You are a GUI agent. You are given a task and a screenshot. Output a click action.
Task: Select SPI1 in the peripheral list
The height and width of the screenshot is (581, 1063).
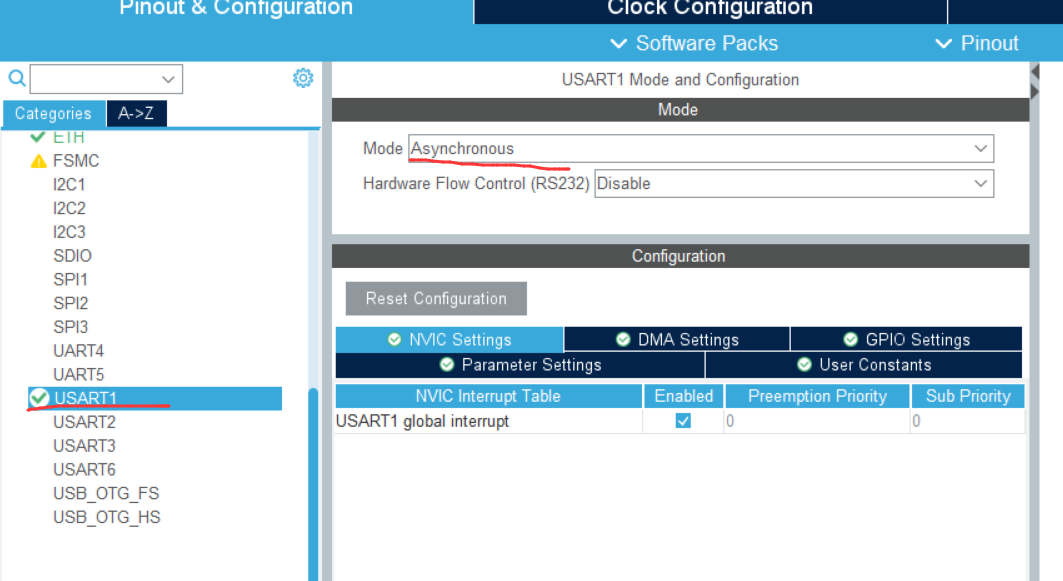pos(71,279)
